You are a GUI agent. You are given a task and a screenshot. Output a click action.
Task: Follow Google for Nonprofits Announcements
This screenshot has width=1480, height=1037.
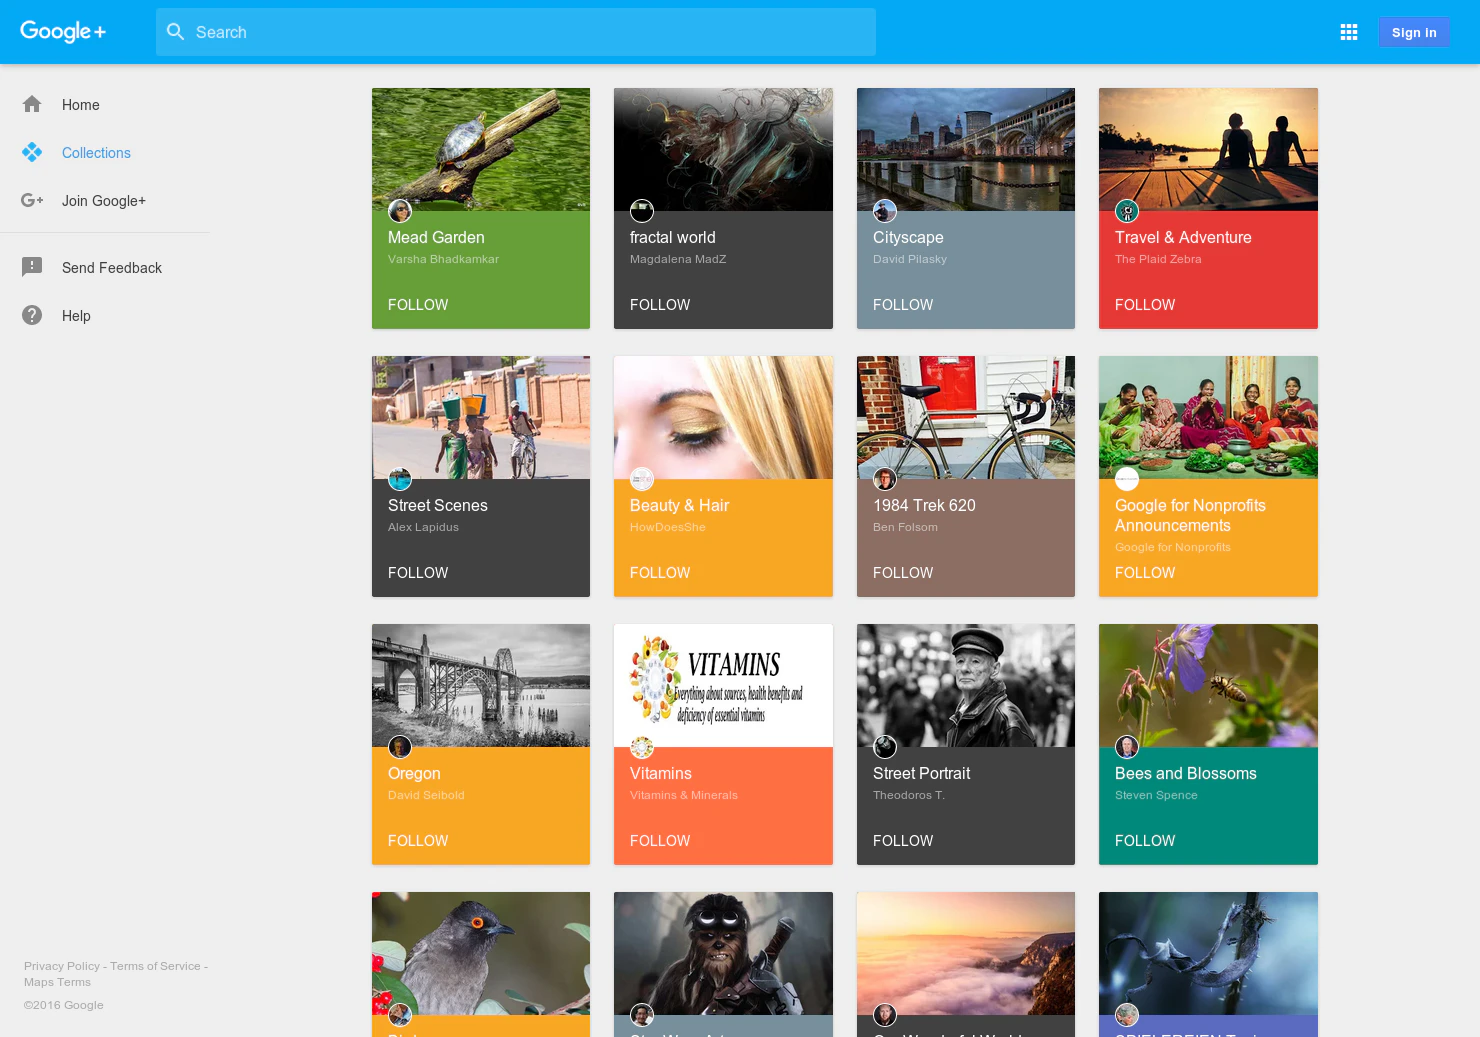tap(1145, 572)
